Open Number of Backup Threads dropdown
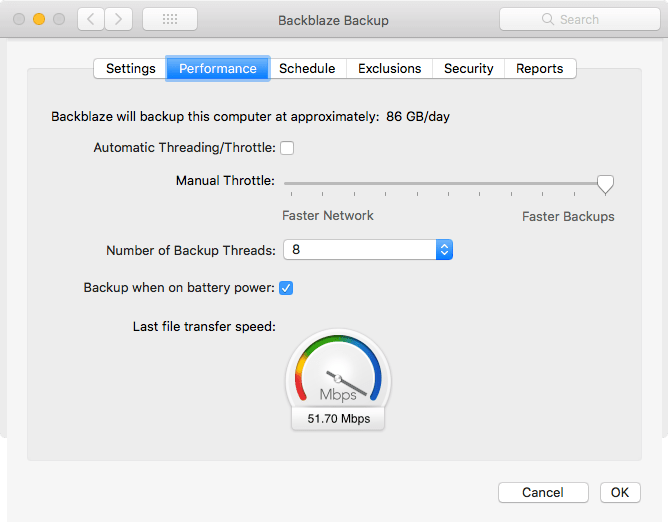668x522 pixels. (368, 250)
